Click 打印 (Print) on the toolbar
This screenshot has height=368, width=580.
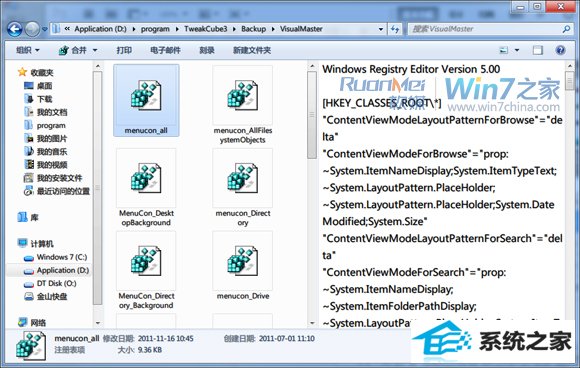click(x=124, y=50)
